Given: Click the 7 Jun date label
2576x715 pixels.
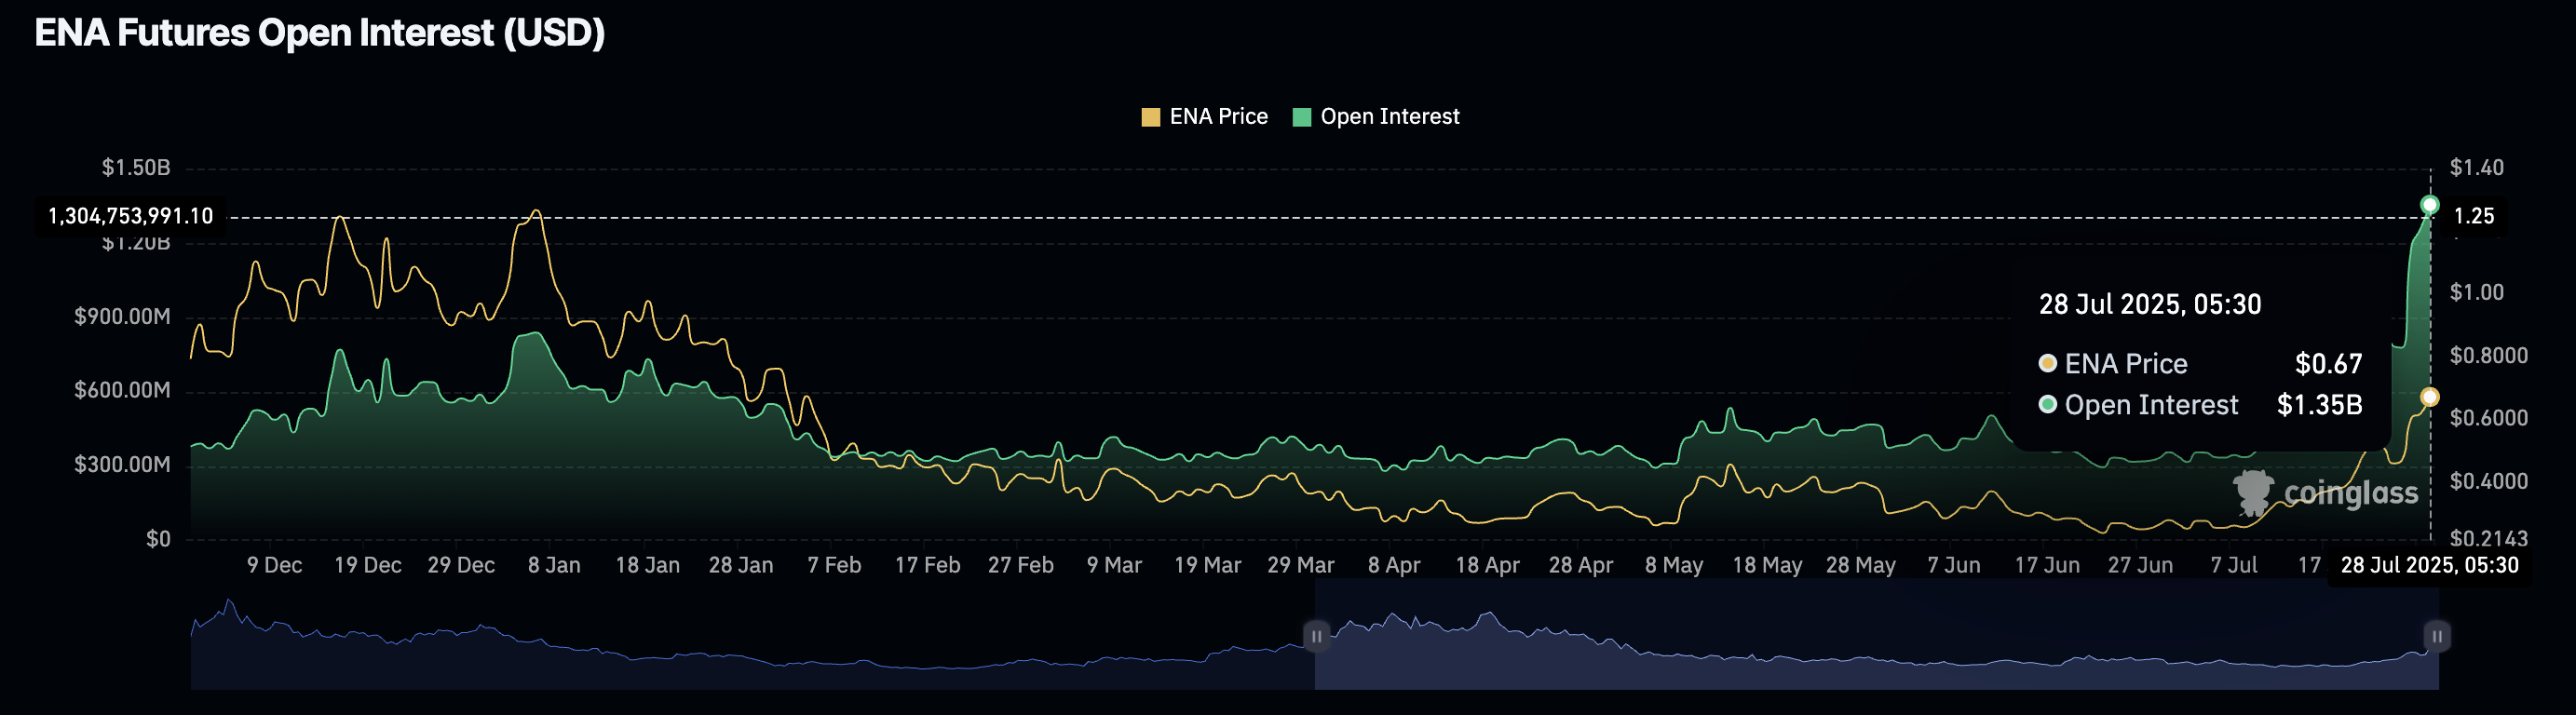Looking at the screenshot, I should 1954,566.
